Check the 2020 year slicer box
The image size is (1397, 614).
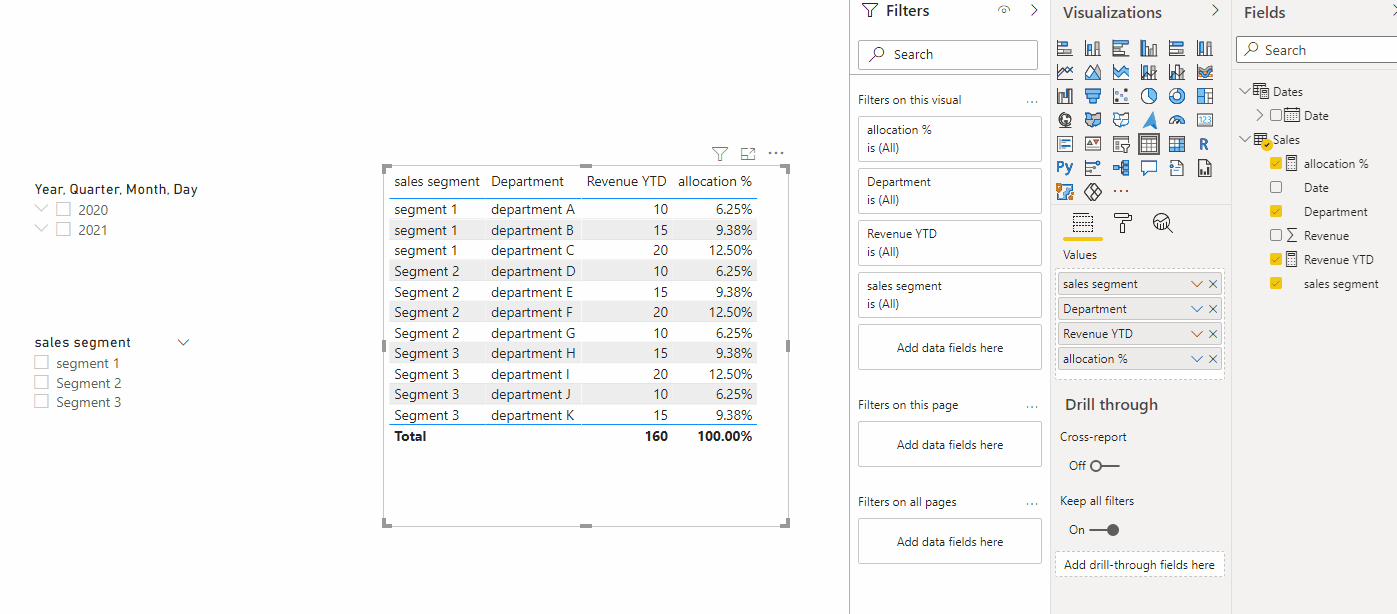click(63, 210)
